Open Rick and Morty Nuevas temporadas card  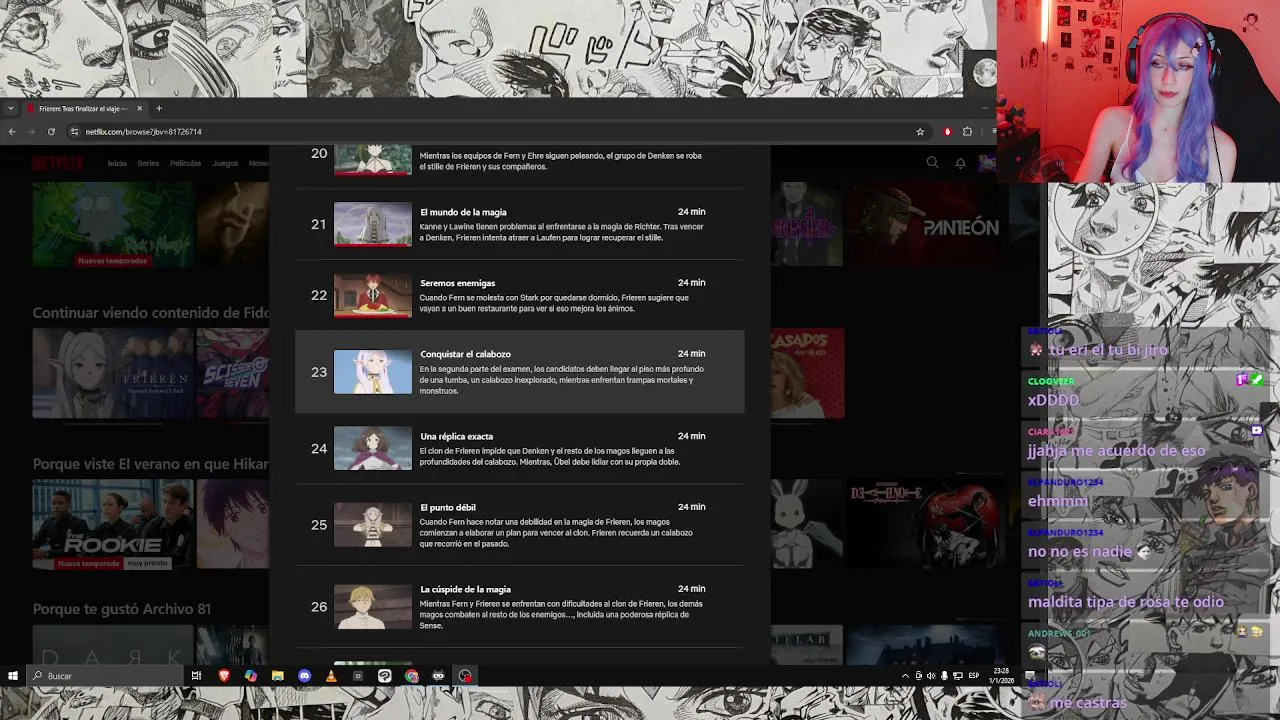click(112, 224)
